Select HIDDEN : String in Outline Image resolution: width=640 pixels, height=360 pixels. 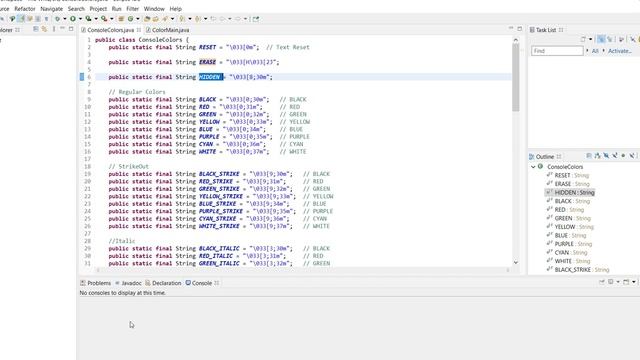pos(574,192)
